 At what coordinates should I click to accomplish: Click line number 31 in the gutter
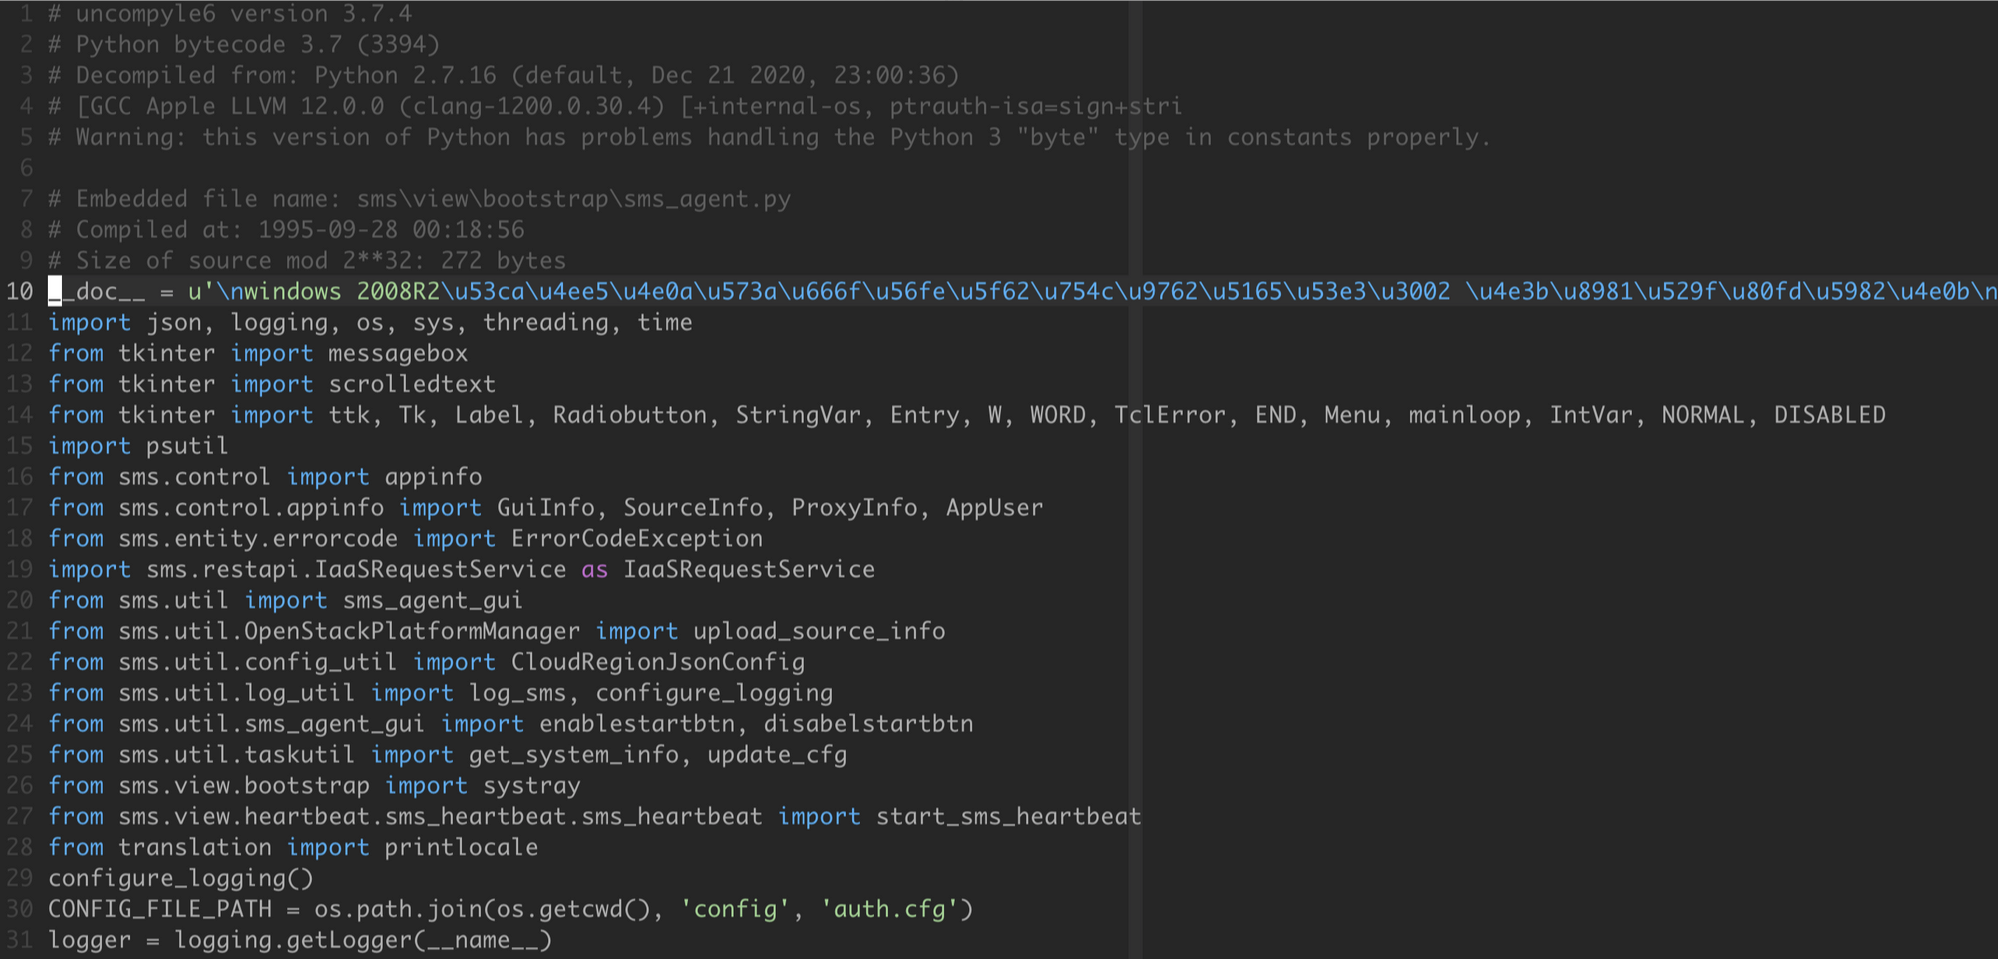pyautogui.click(x=20, y=941)
